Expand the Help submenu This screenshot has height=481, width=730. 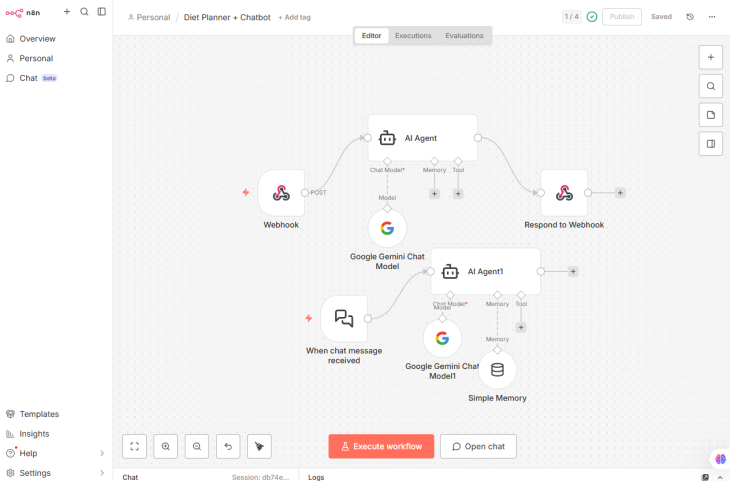click(101, 453)
